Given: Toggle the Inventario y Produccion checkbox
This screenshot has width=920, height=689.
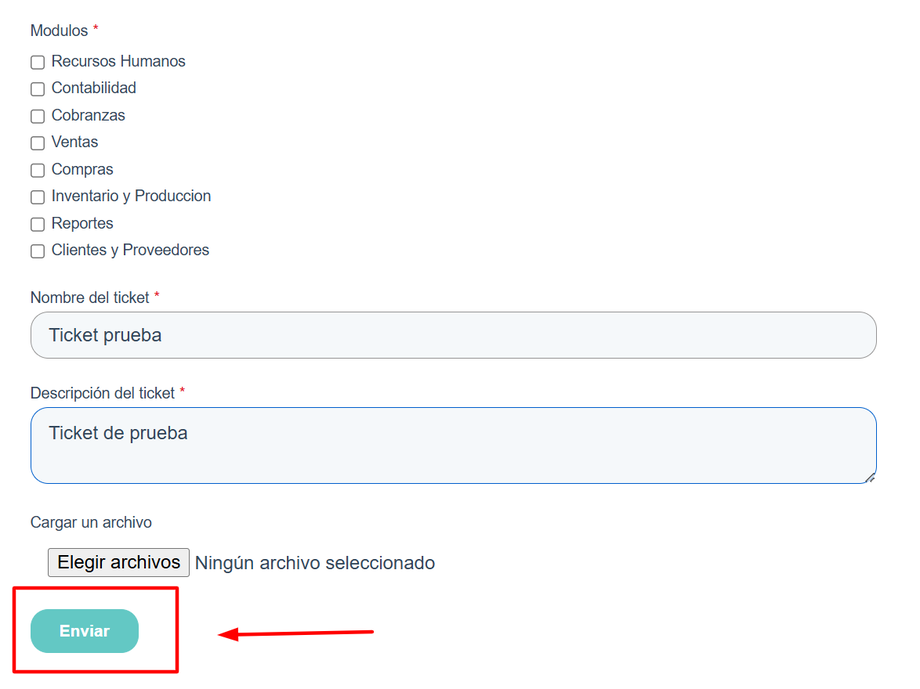Looking at the screenshot, I should (38, 197).
